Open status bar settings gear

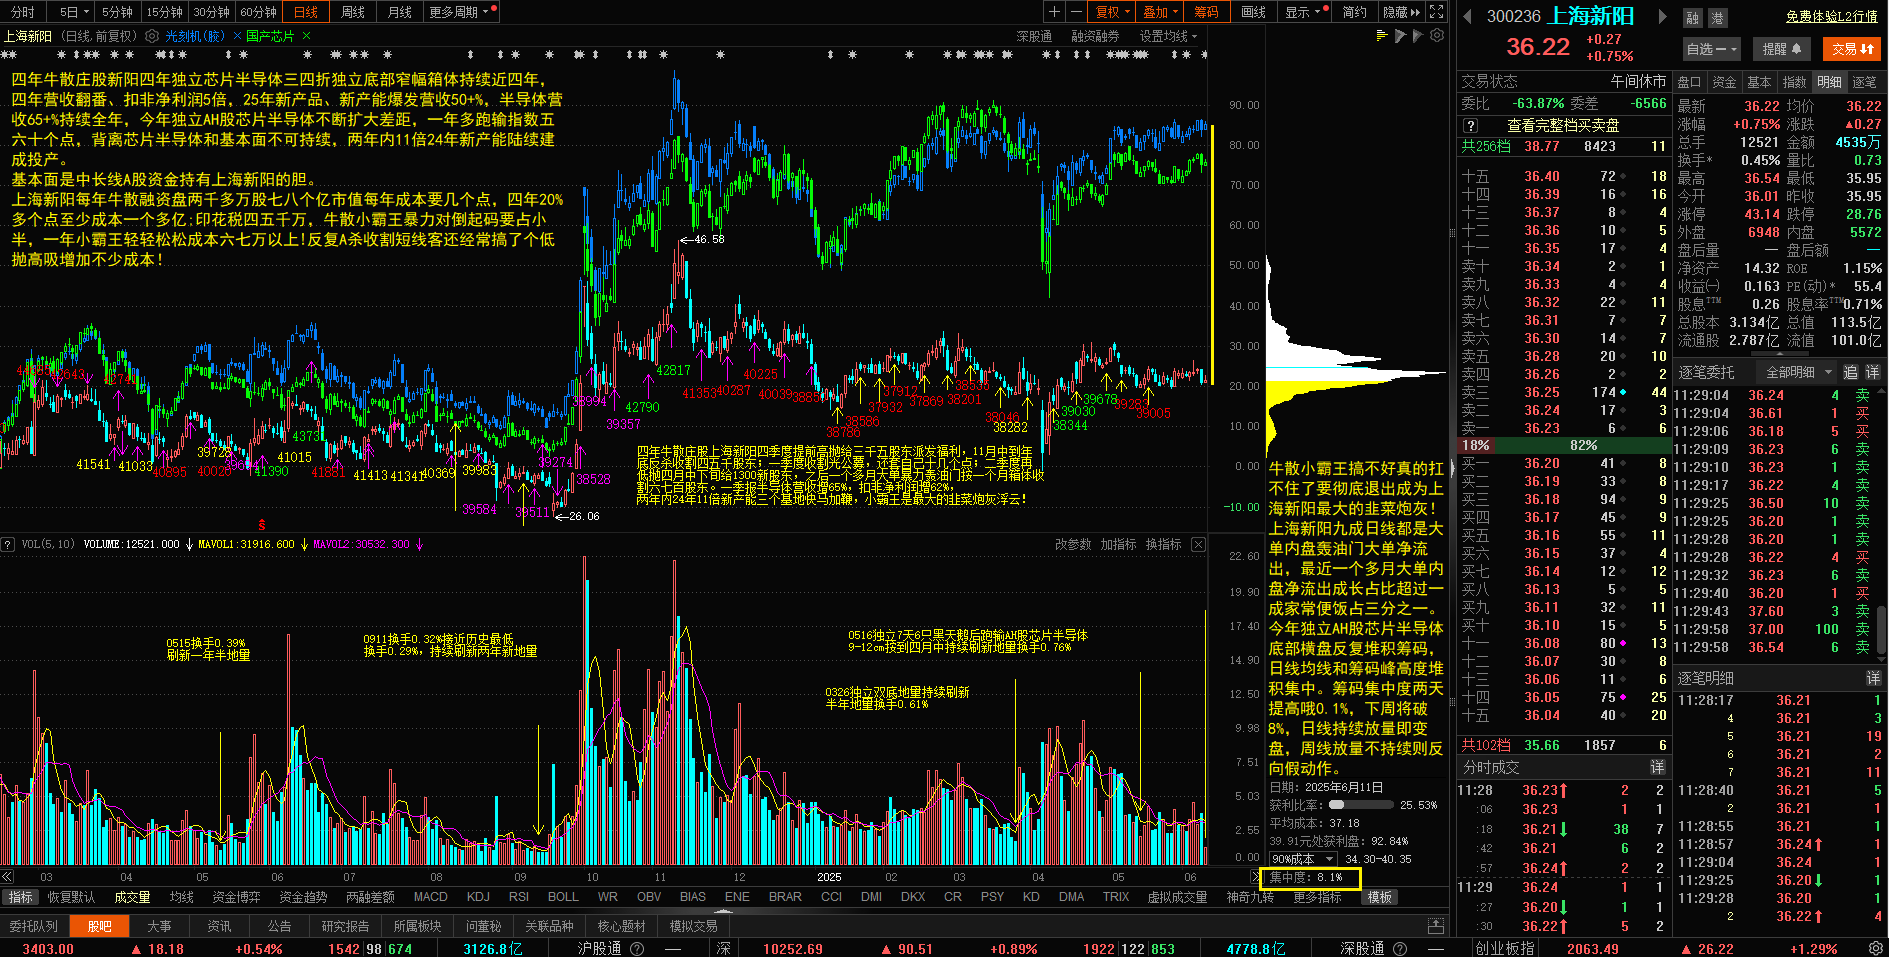[1876, 948]
